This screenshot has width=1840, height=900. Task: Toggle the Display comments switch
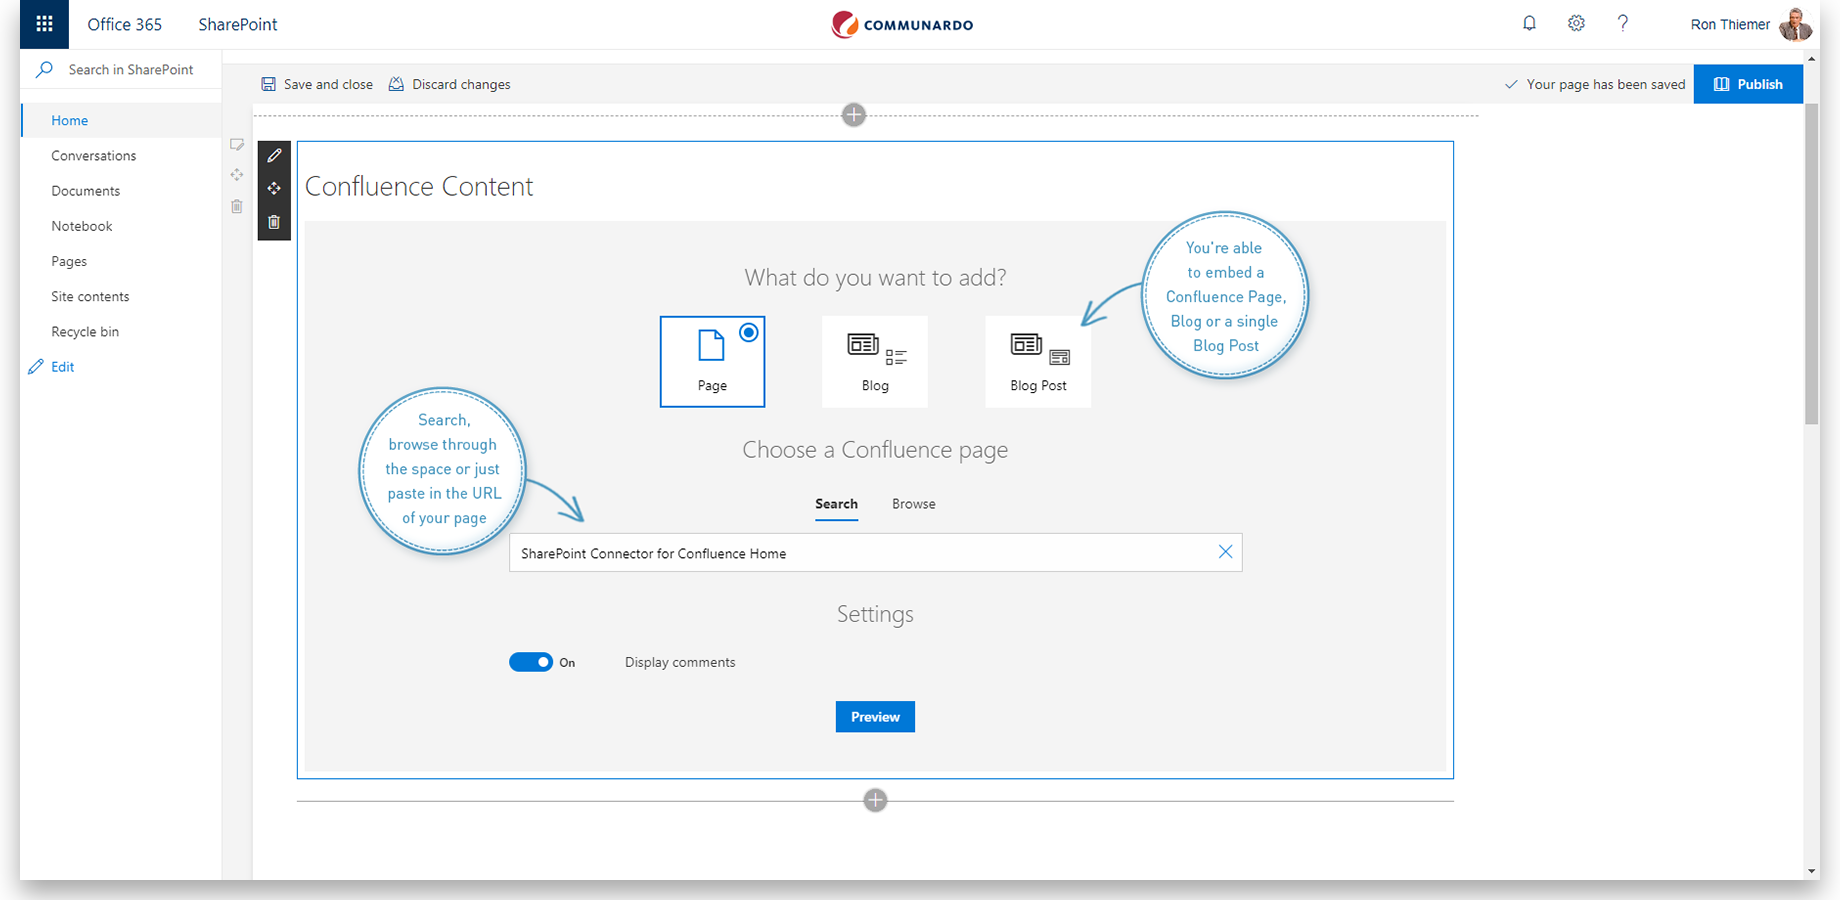[531, 662]
